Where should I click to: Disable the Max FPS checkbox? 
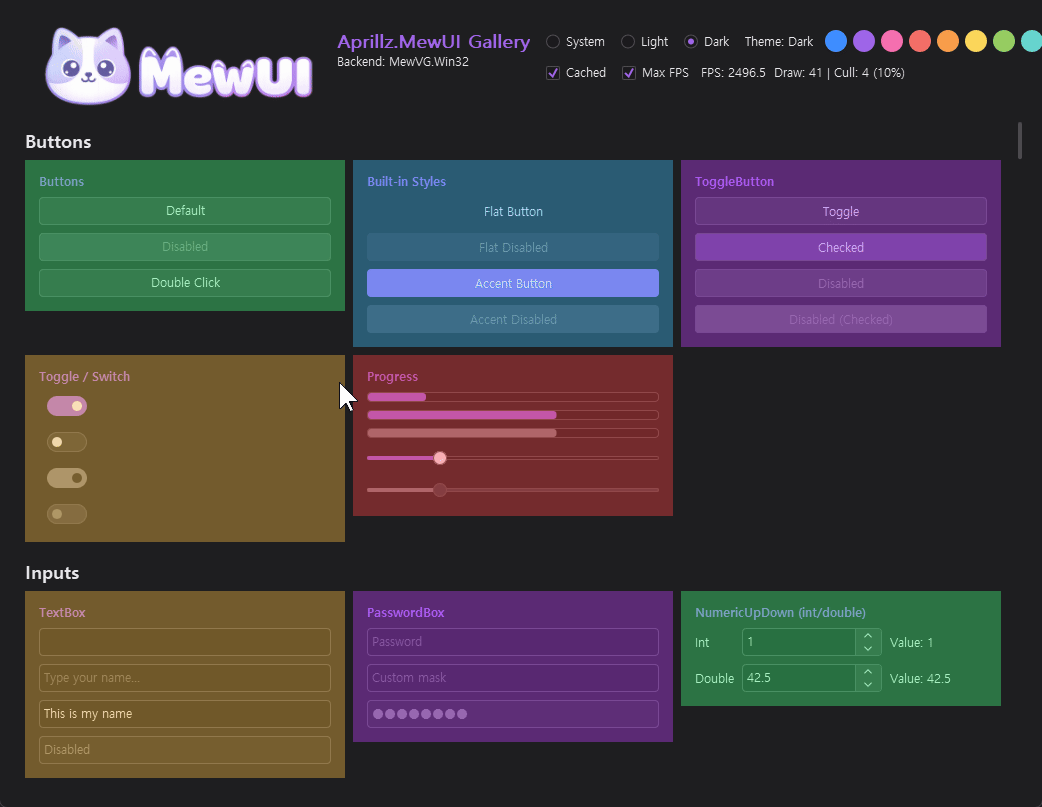click(629, 72)
